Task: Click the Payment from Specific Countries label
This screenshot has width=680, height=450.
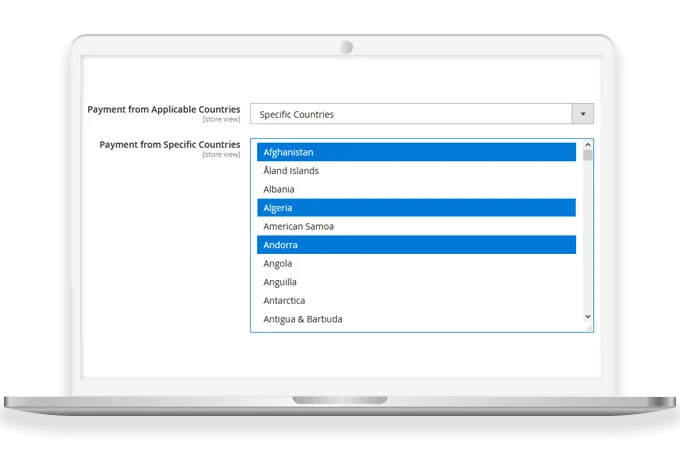Action: [x=169, y=144]
